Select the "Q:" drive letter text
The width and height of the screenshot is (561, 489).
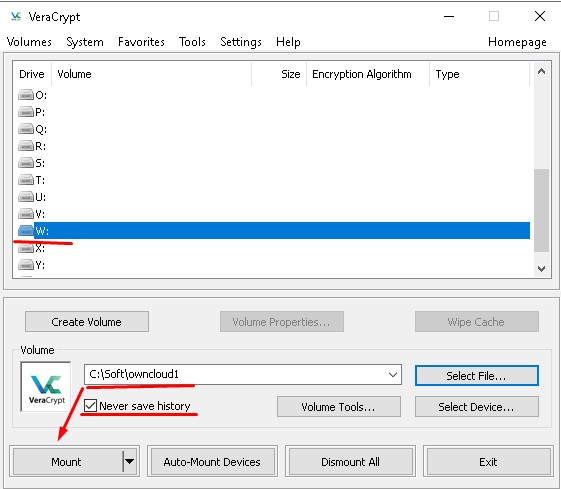(x=41, y=129)
